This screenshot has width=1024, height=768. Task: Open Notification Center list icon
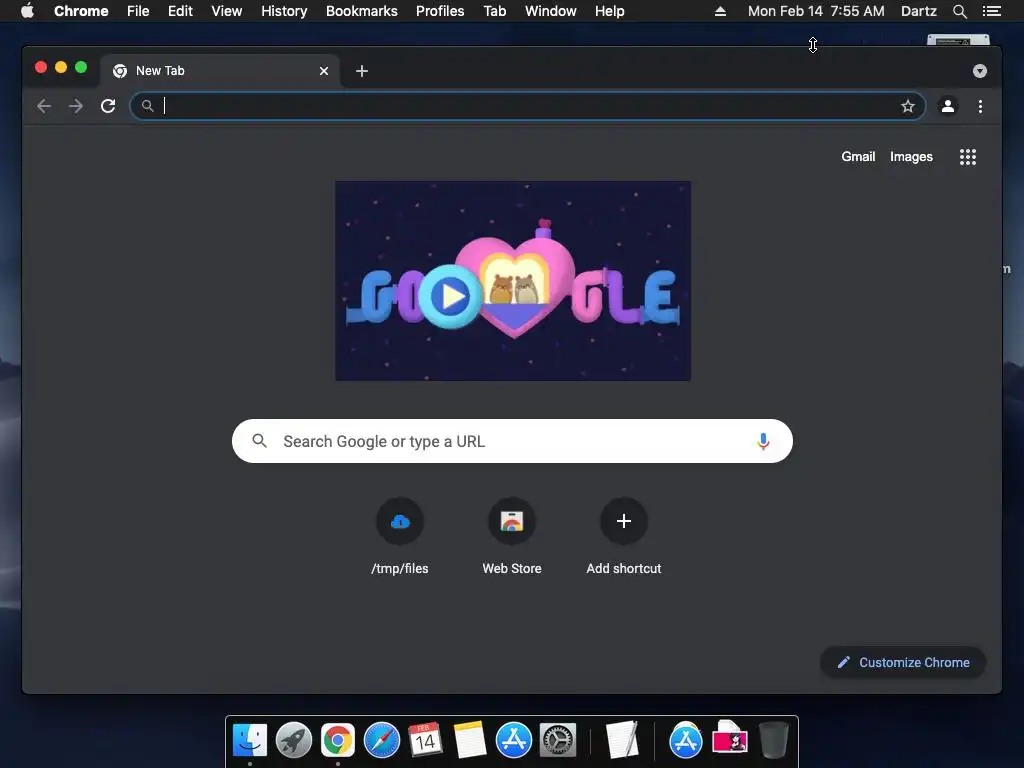[992, 11]
